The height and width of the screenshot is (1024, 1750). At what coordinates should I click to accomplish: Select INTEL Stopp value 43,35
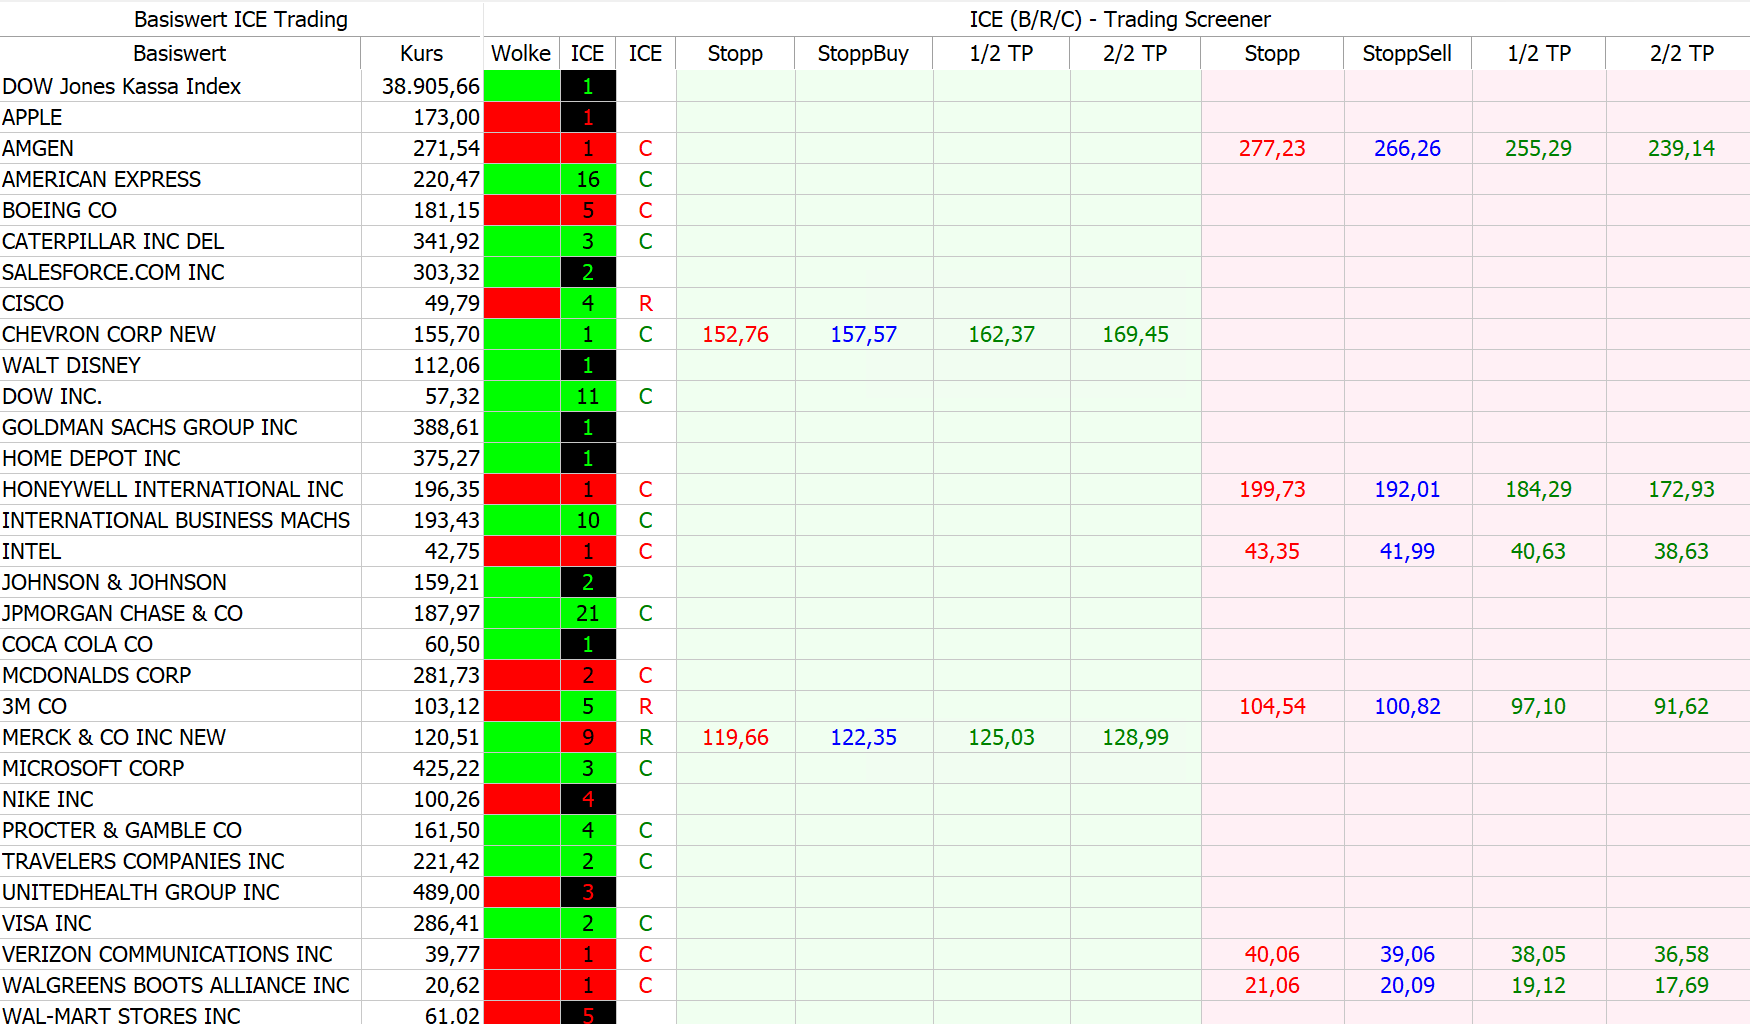1272,551
